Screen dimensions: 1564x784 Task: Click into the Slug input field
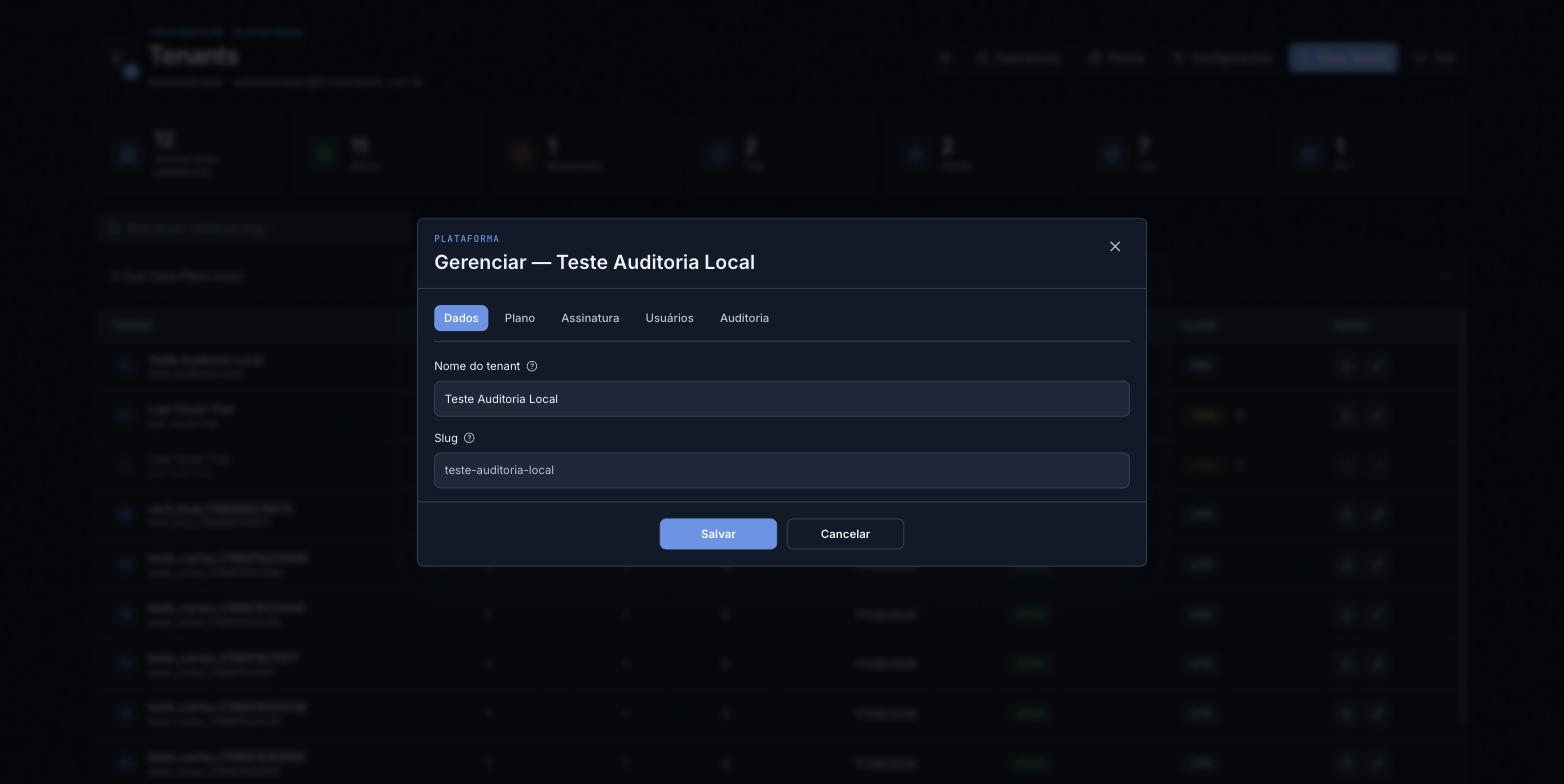(x=782, y=470)
